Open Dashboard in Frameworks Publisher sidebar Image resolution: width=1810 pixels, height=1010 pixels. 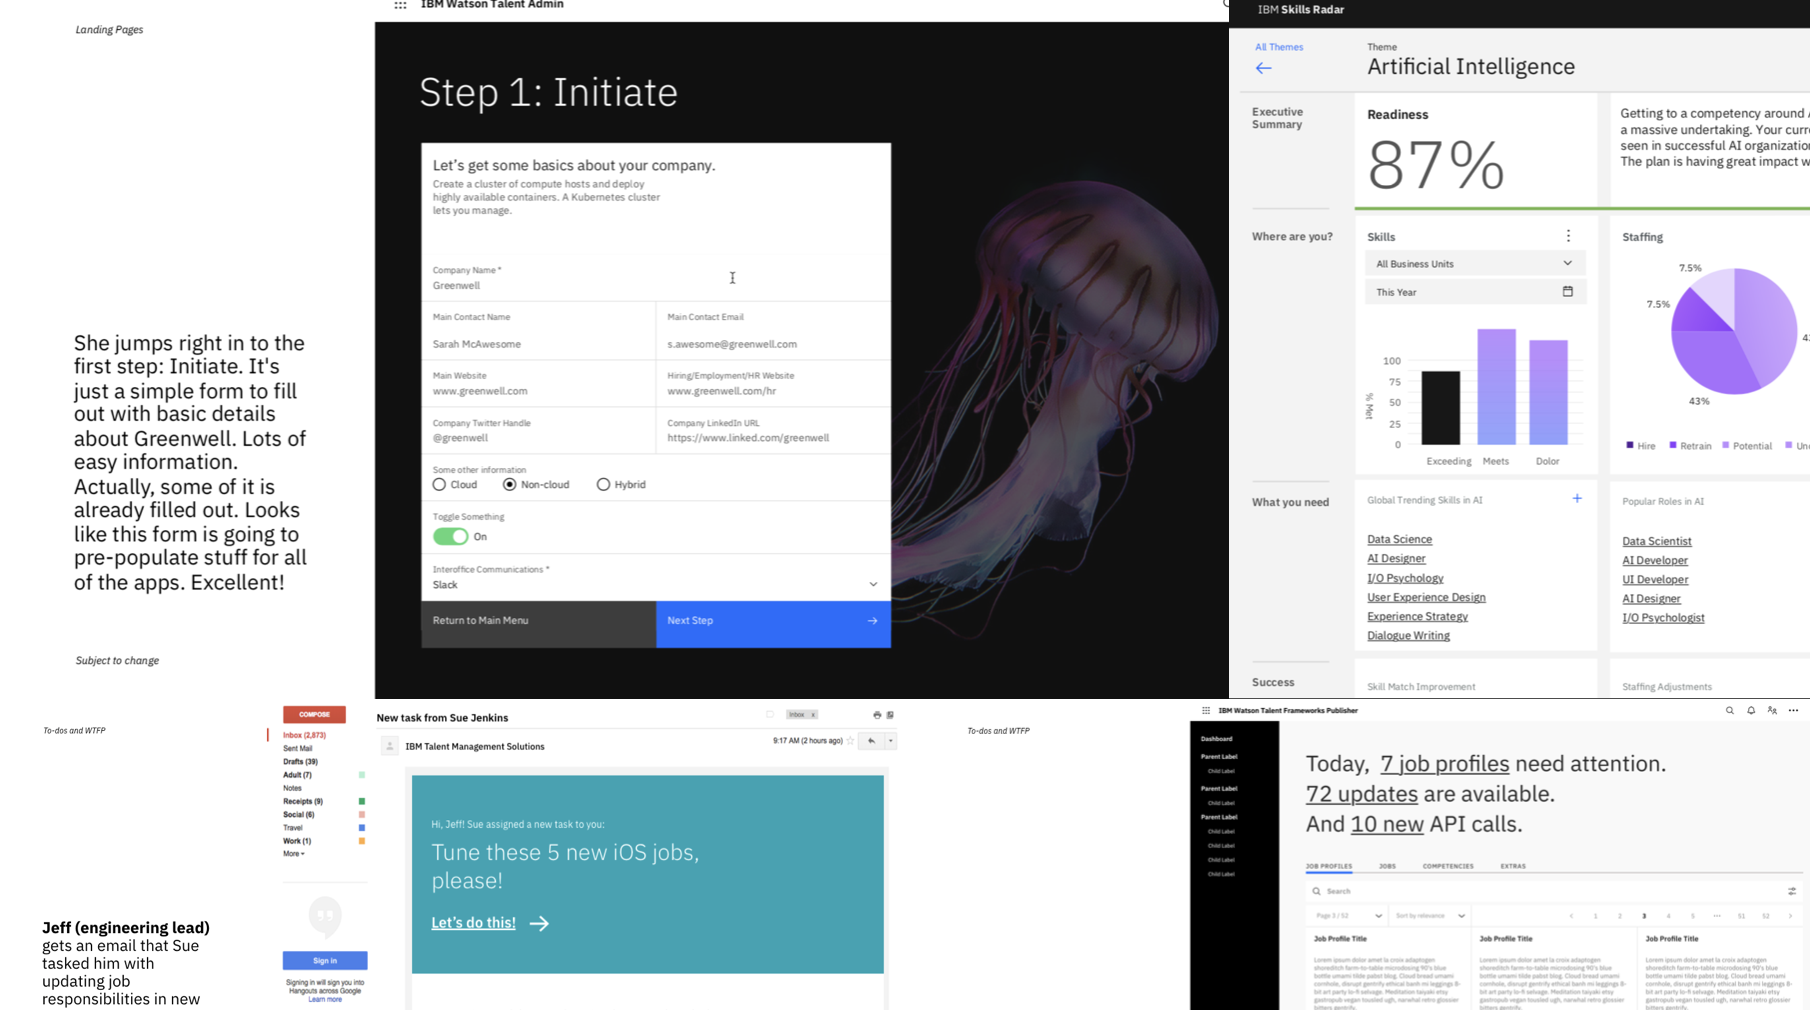(1217, 739)
